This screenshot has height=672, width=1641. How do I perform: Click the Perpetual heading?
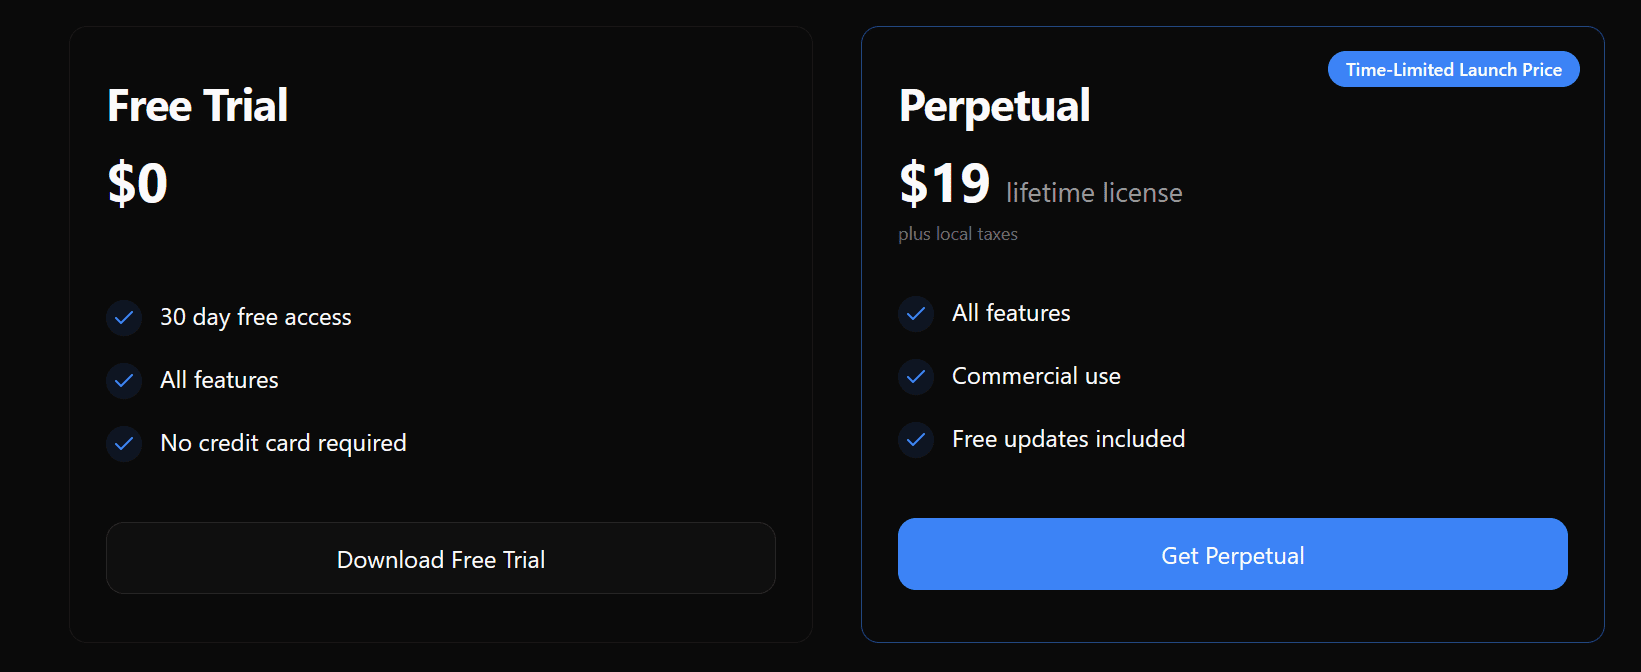click(994, 105)
